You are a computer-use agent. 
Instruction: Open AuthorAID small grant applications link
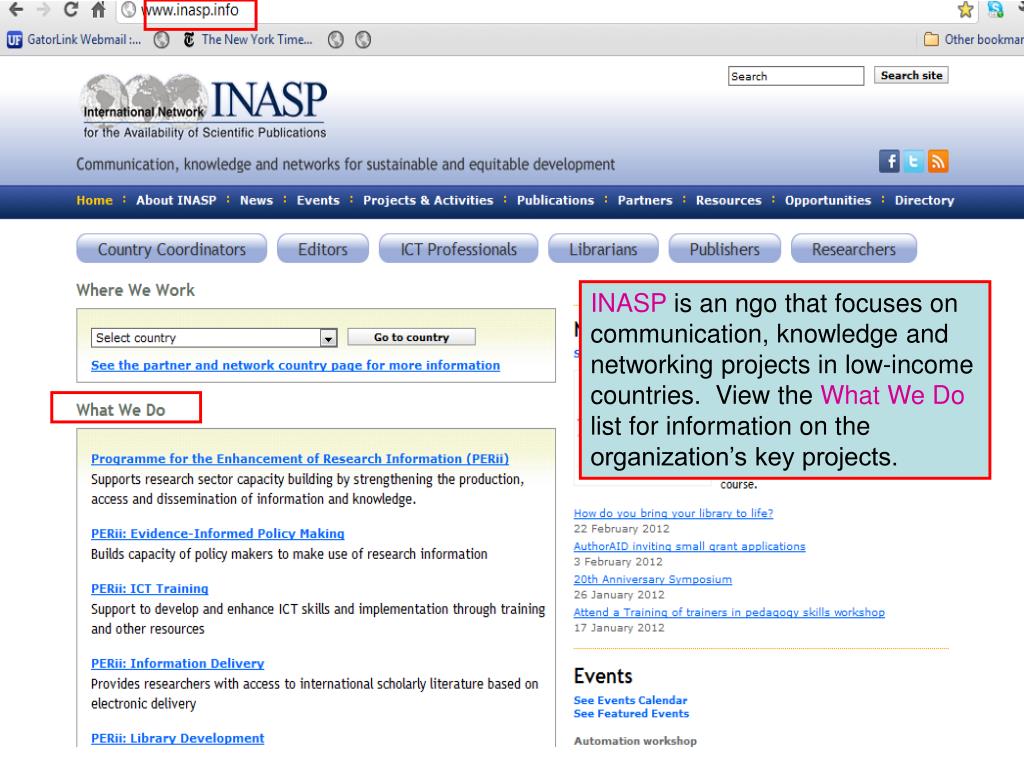coord(690,546)
